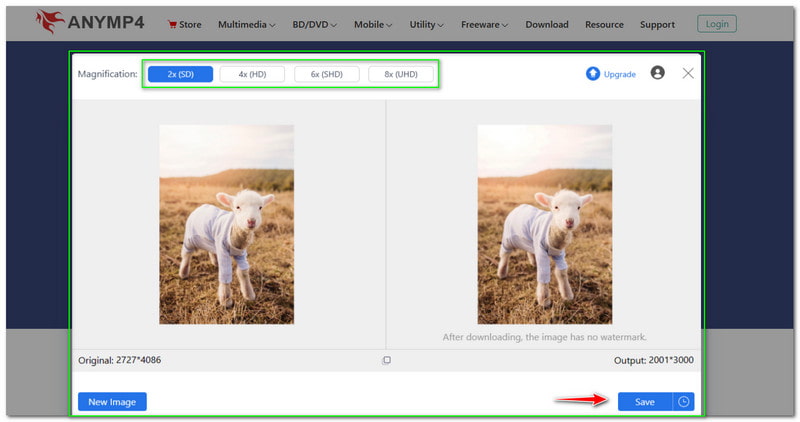The width and height of the screenshot is (800, 422).
Task: Open the Mobile dropdown menu
Action: tap(375, 24)
